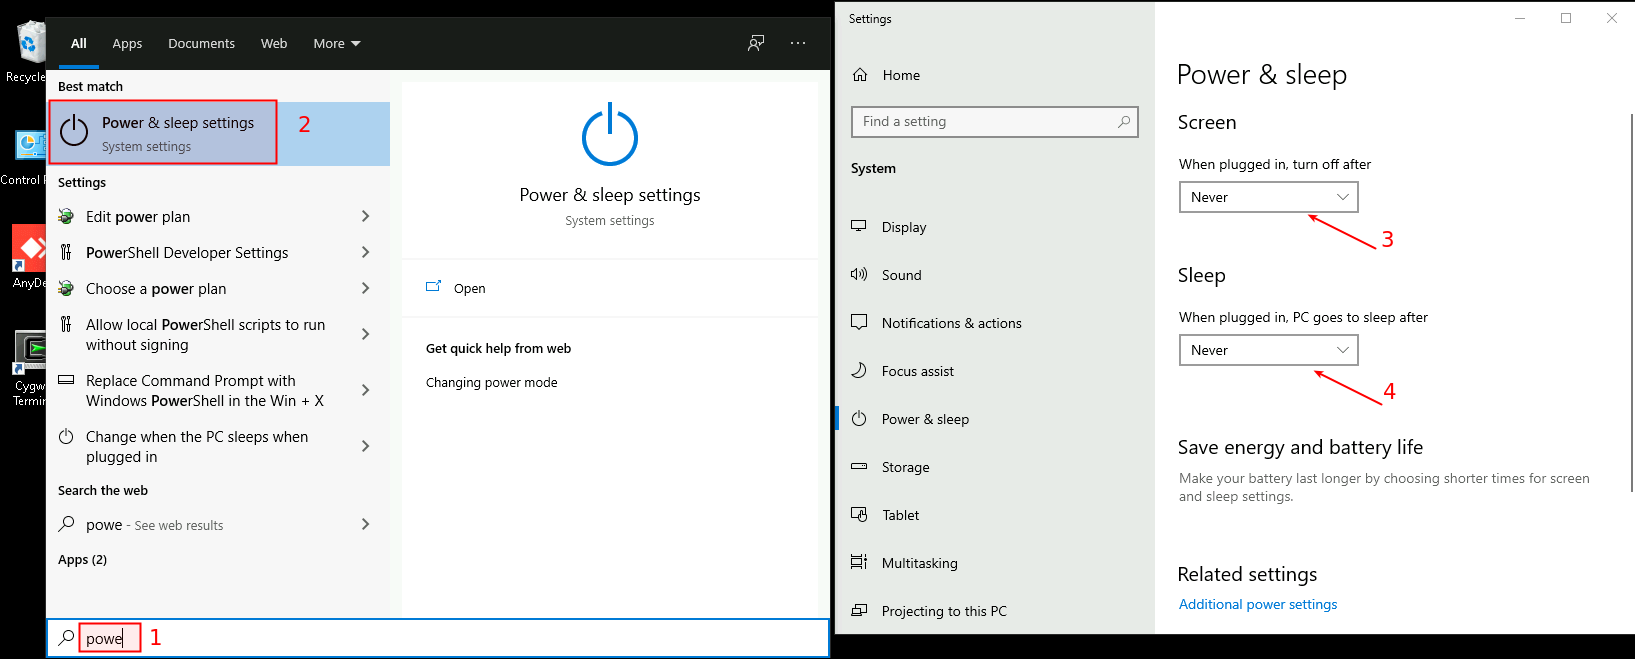Open Storage settings in sidebar
The height and width of the screenshot is (659, 1635).
tap(905, 467)
